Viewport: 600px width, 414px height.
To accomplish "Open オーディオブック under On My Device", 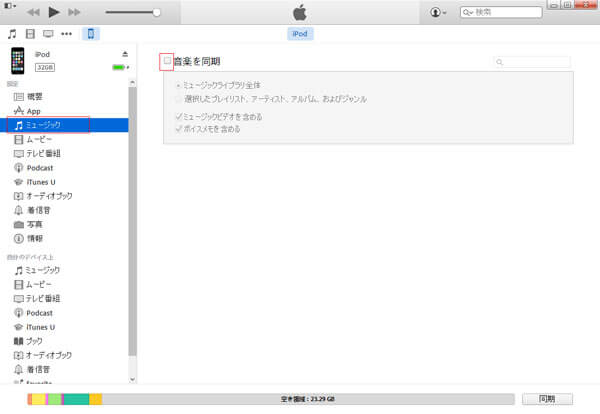I will coord(43,355).
